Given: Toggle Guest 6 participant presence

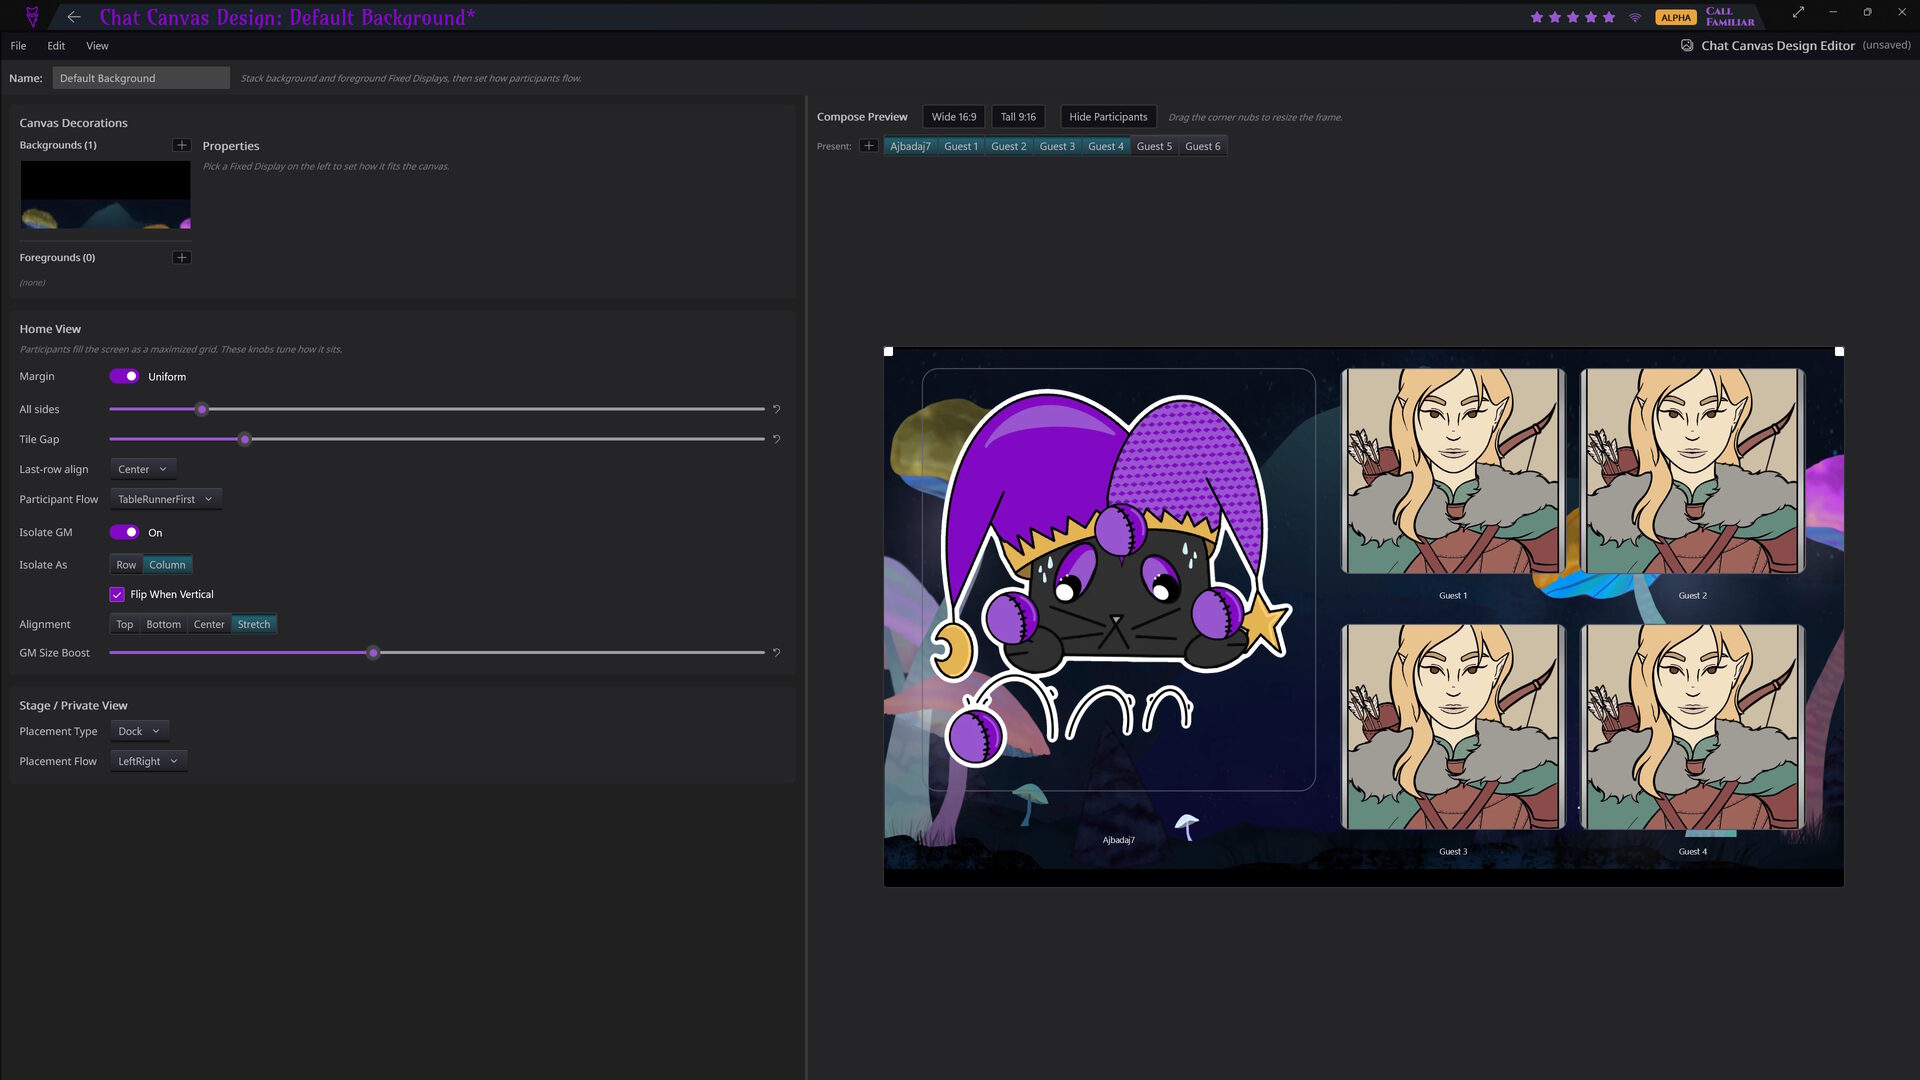Looking at the screenshot, I should (1202, 146).
